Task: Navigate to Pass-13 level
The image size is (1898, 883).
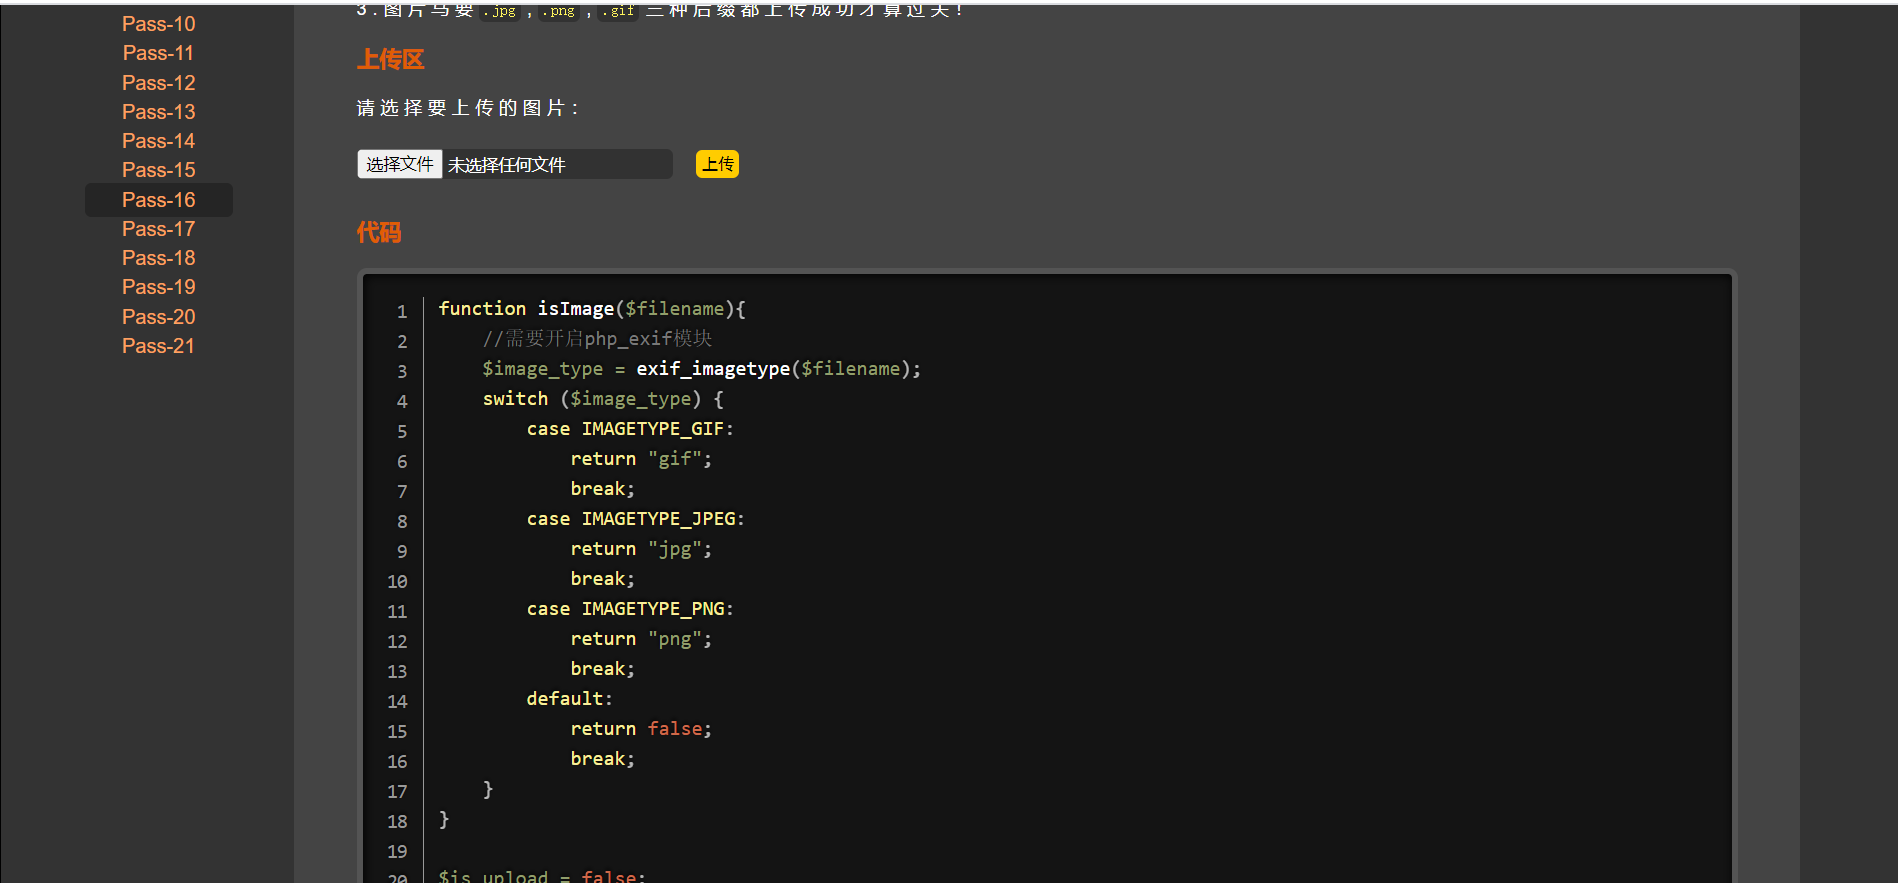Action: [x=158, y=112]
